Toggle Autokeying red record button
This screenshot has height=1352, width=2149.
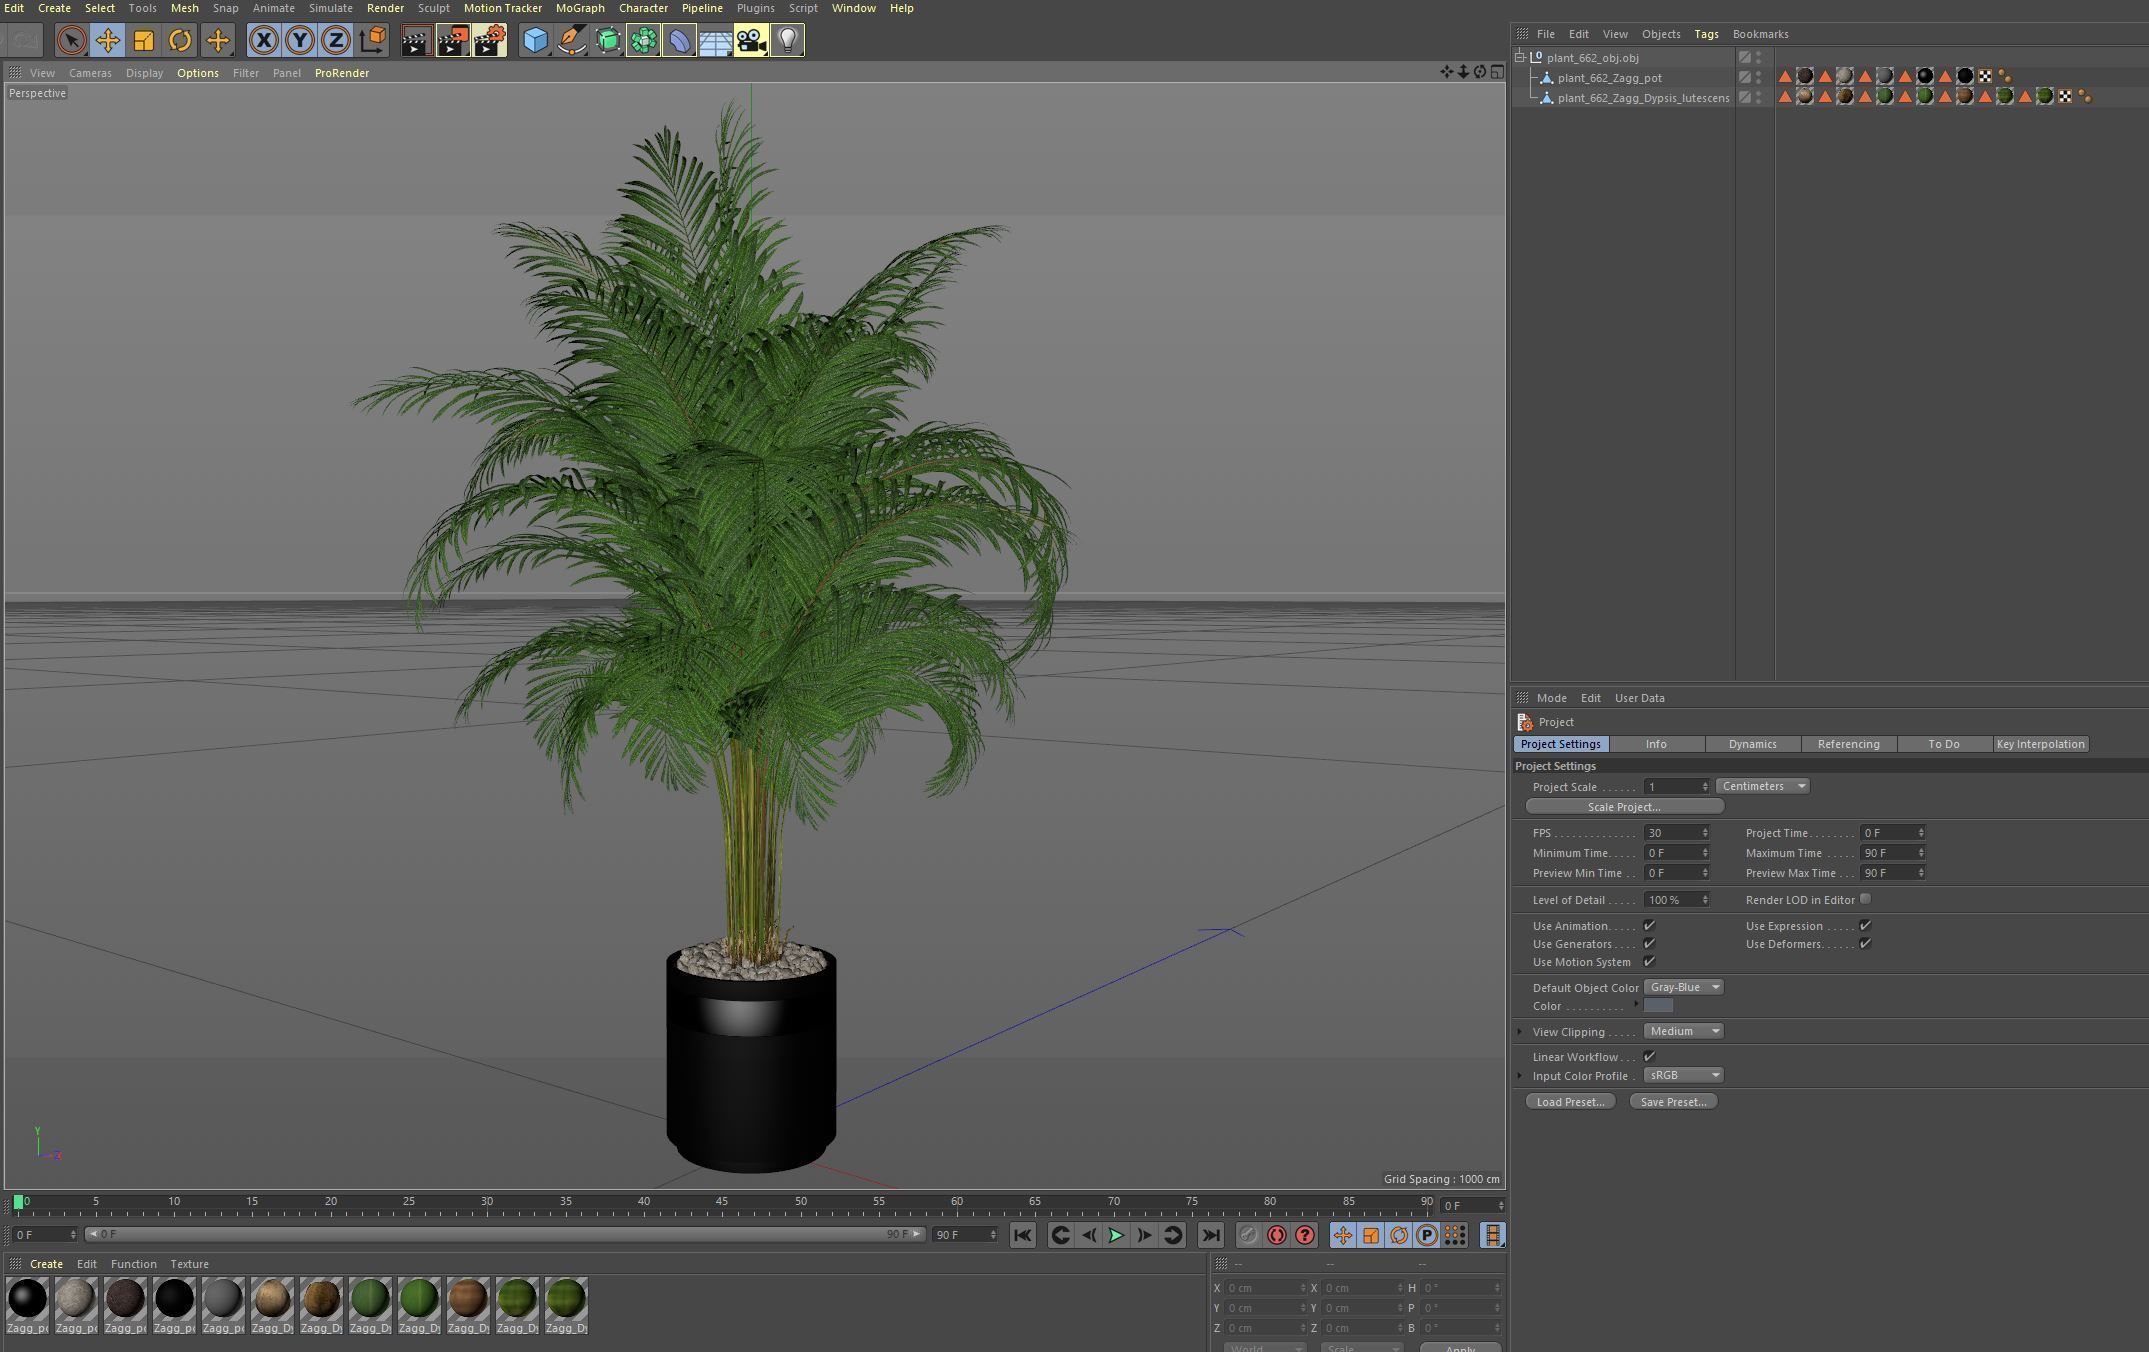(x=1276, y=1235)
